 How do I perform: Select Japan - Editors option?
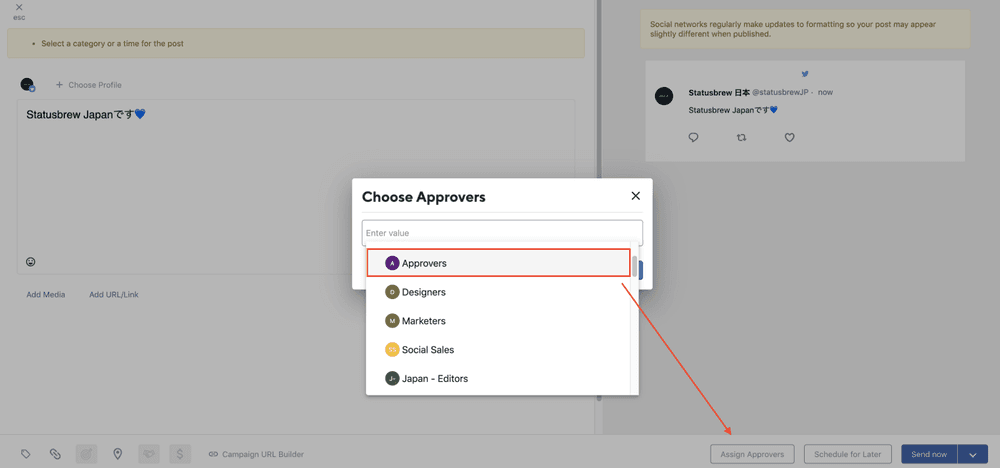[x=498, y=379]
